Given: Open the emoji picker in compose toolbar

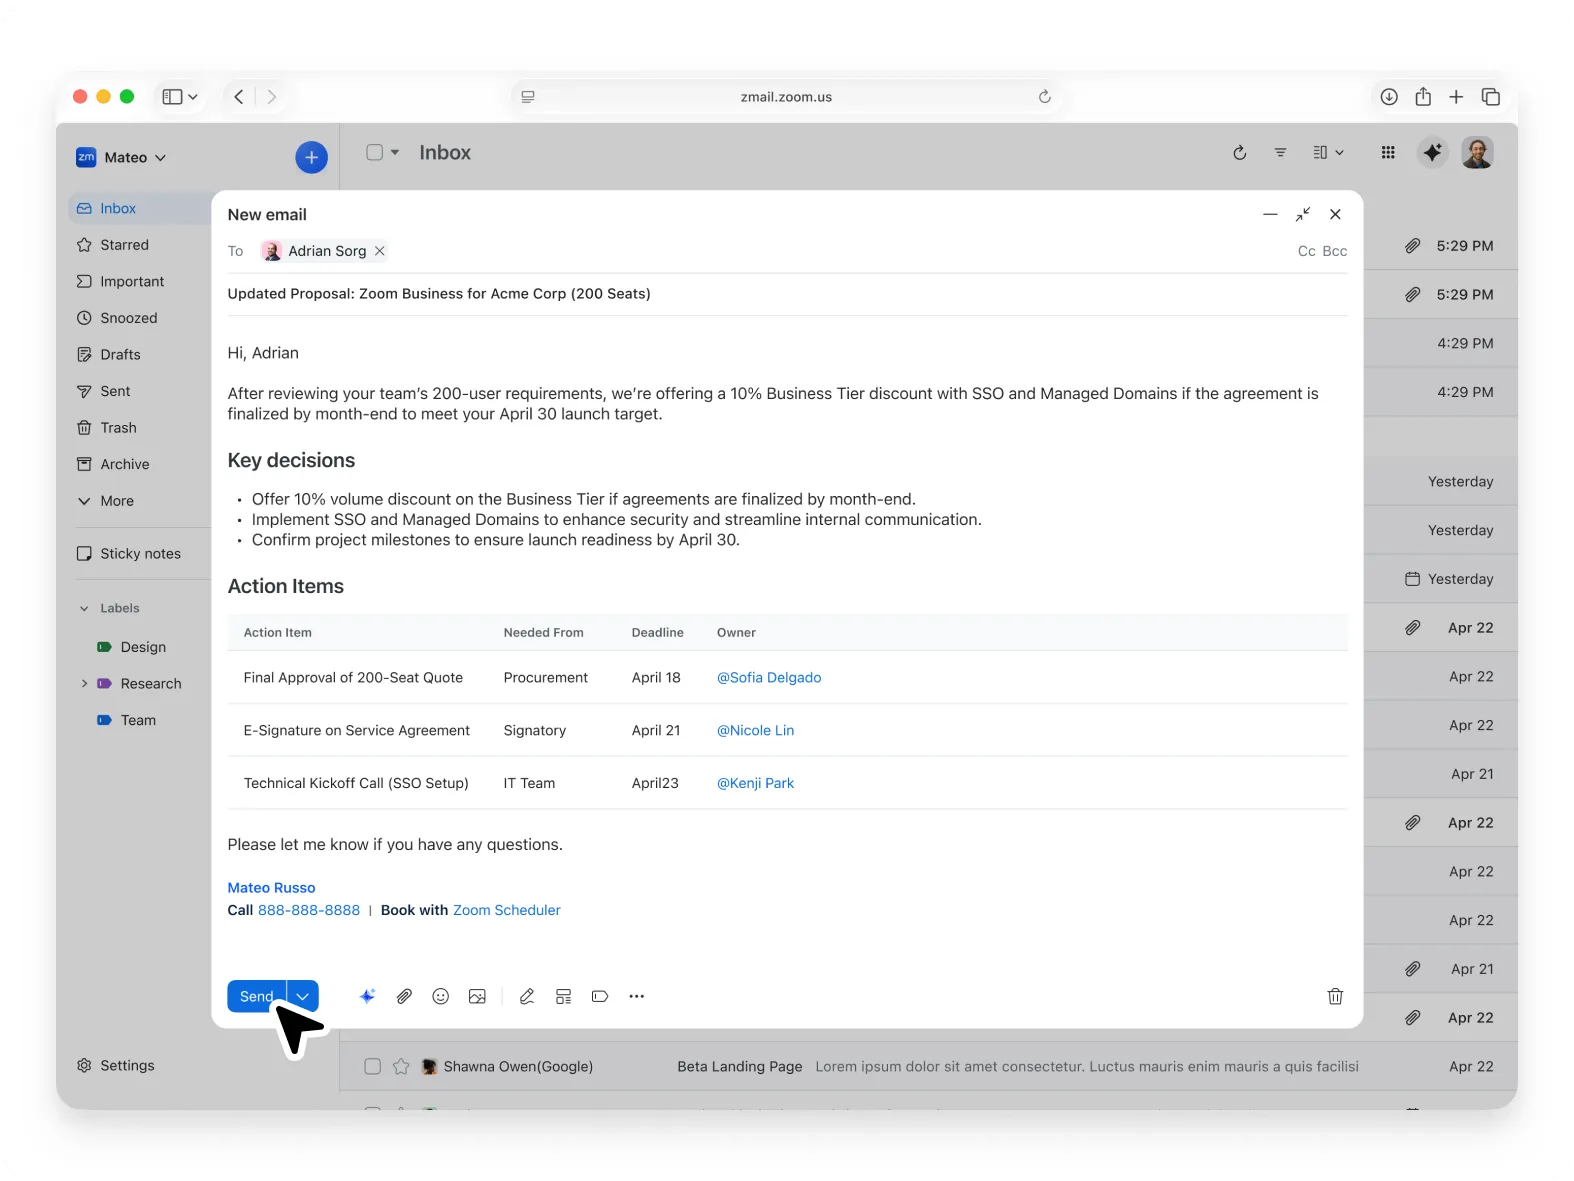Looking at the screenshot, I should pos(441,996).
